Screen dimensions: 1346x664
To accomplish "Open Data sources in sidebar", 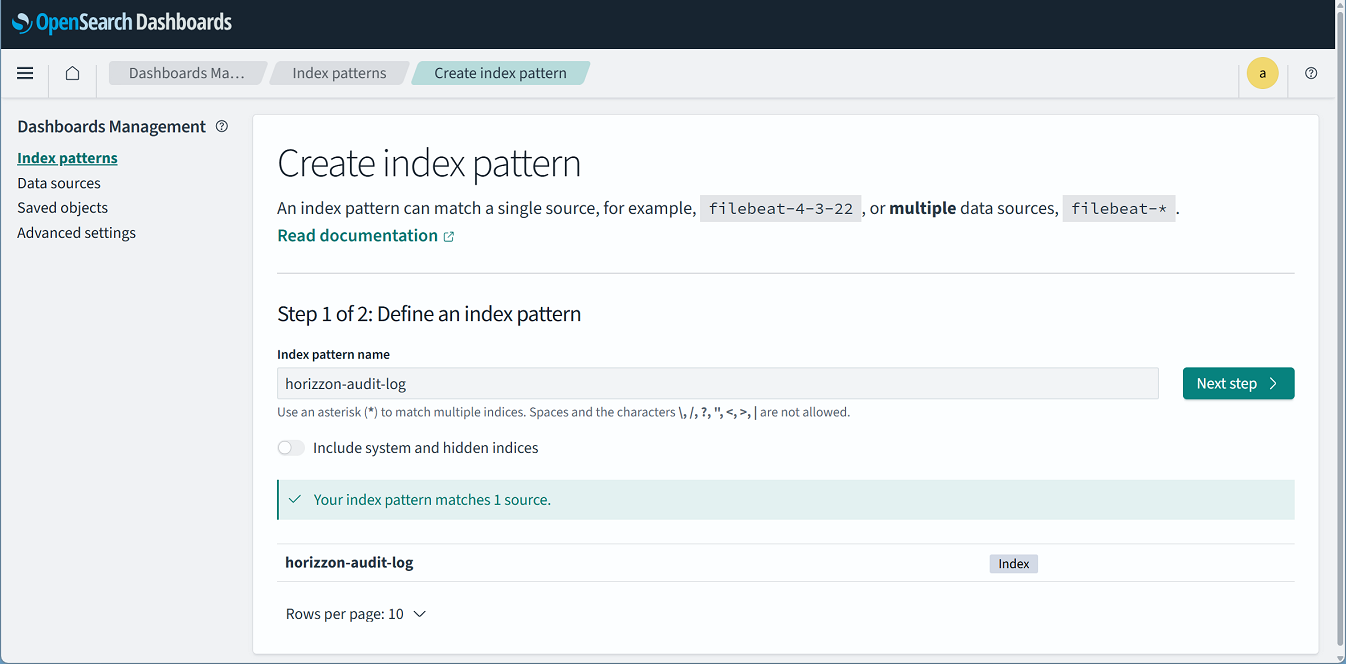I will pos(59,183).
